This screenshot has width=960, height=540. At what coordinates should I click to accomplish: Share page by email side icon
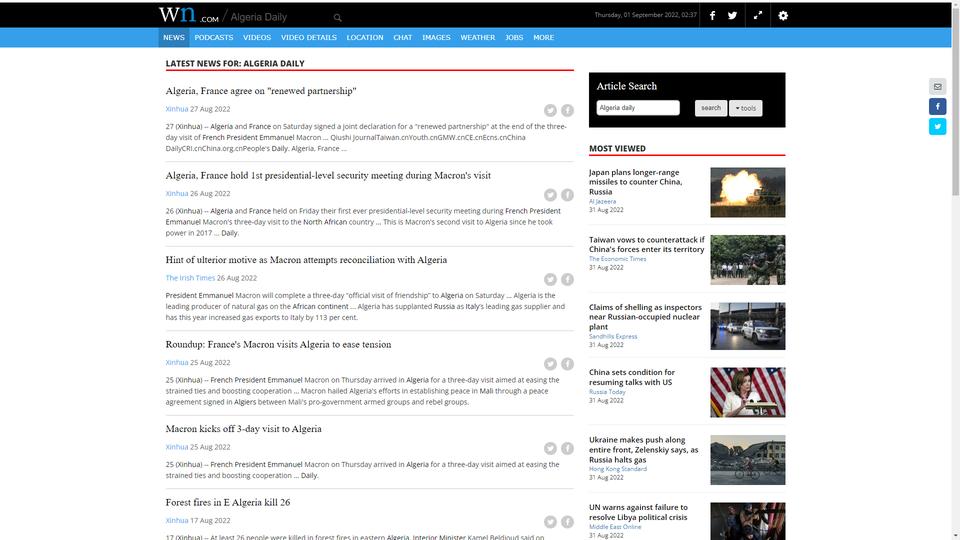[937, 86]
